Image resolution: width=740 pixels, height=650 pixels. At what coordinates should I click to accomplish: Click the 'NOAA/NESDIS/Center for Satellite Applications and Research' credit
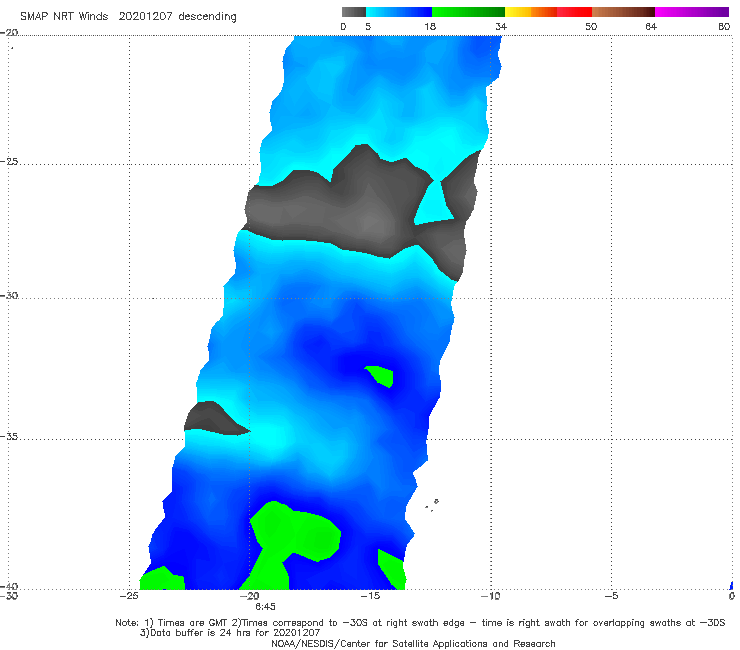coord(413,644)
